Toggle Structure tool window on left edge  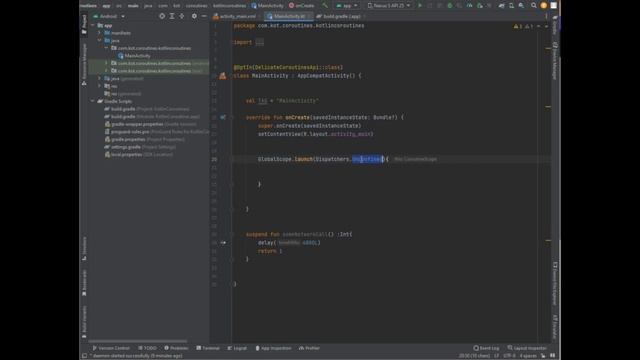click(84, 248)
